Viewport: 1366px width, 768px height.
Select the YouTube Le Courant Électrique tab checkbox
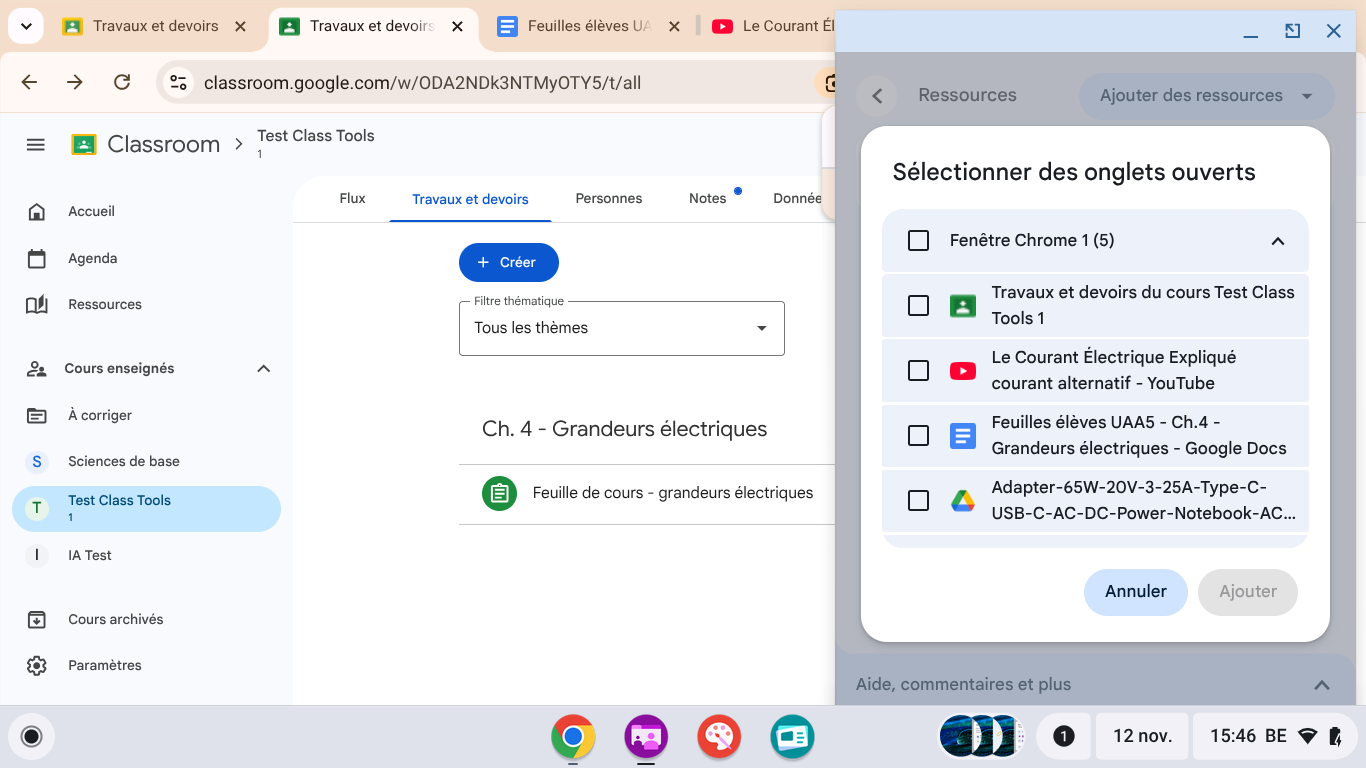pyautogui.click(x=918, y=371)
